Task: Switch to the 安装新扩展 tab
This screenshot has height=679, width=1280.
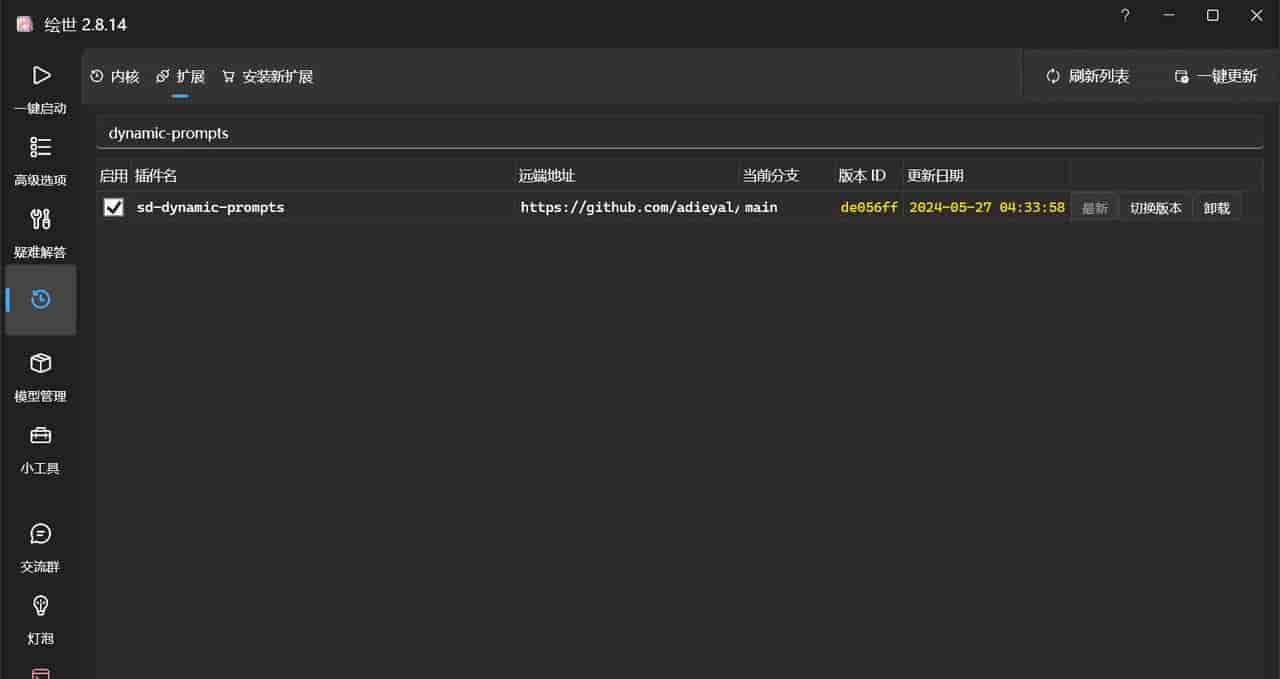Action: point(268,76)
